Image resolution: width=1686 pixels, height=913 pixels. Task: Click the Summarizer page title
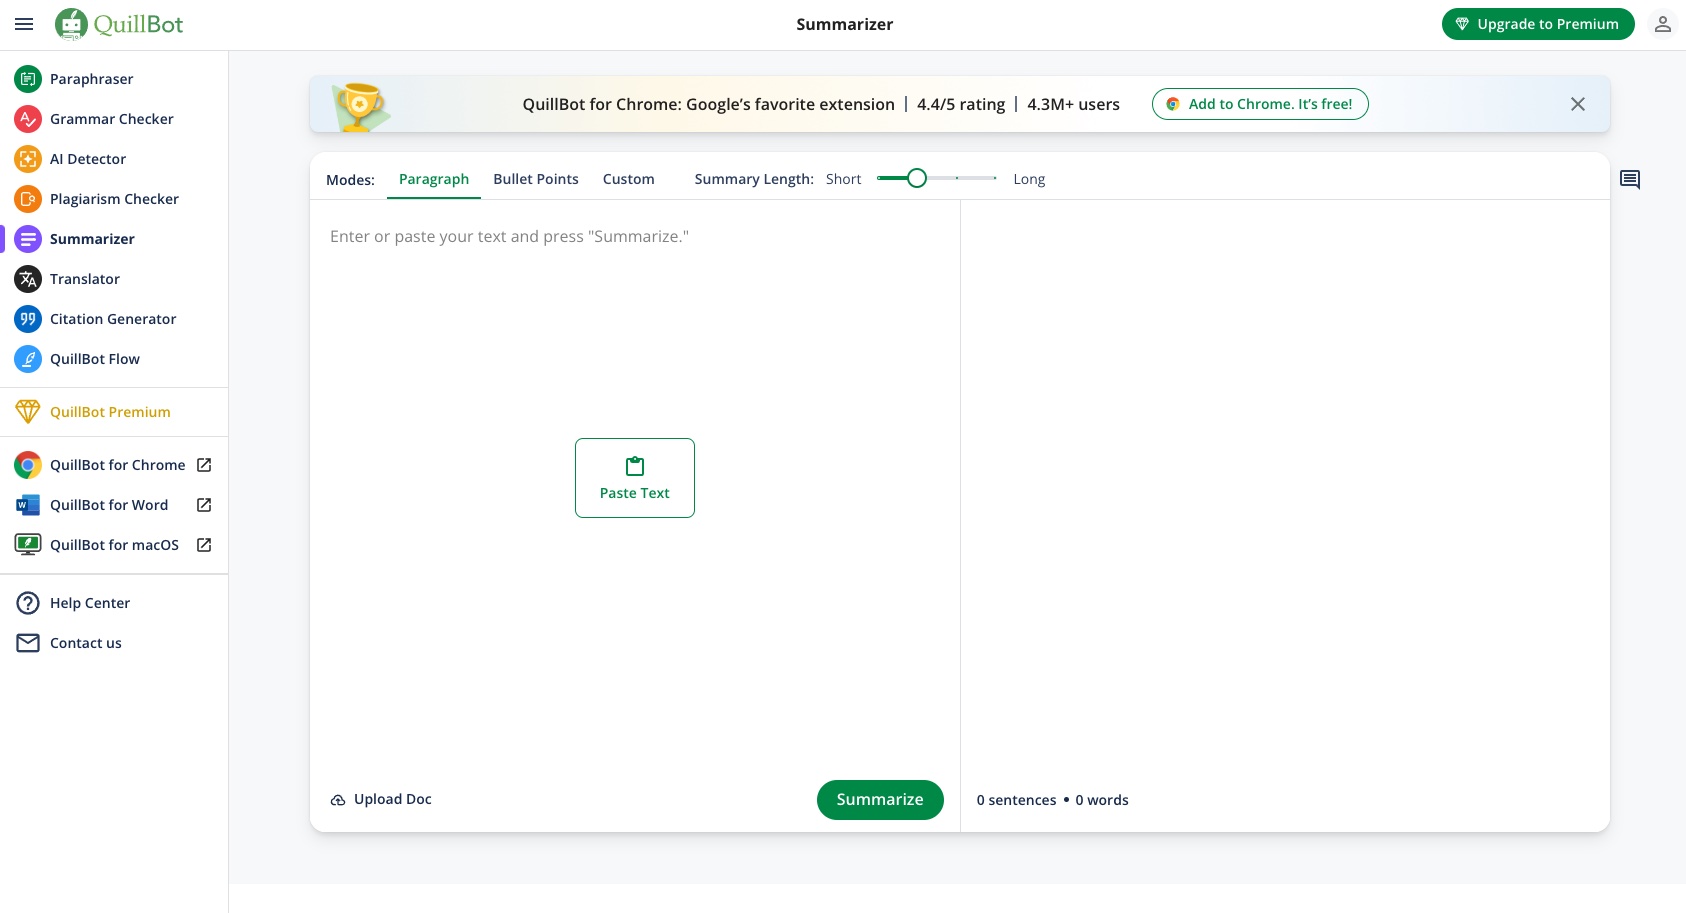[845, 24]
